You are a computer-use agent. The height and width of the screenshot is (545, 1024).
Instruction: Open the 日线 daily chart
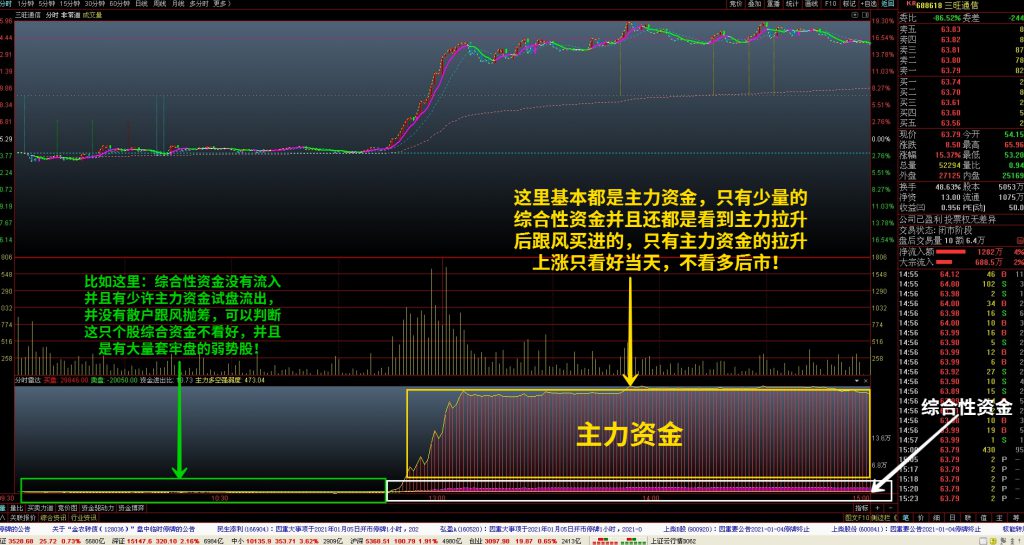(141, 4)
